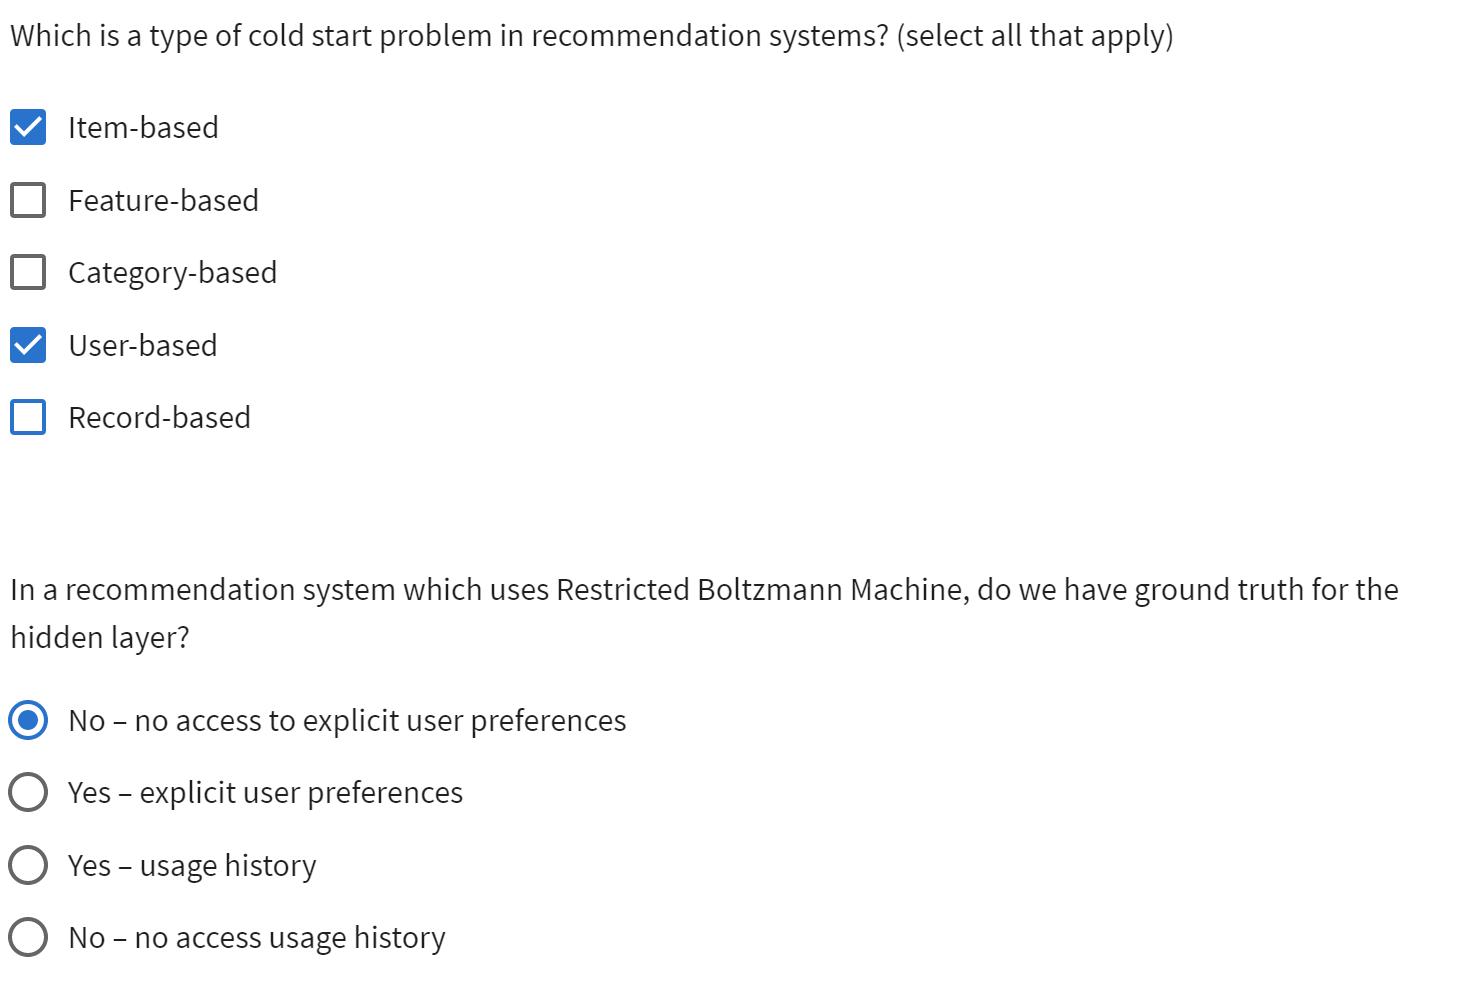Click the Feature-based label text
Screen dimensions: 1471x982
pyautogui.click(x=163, y=199)
